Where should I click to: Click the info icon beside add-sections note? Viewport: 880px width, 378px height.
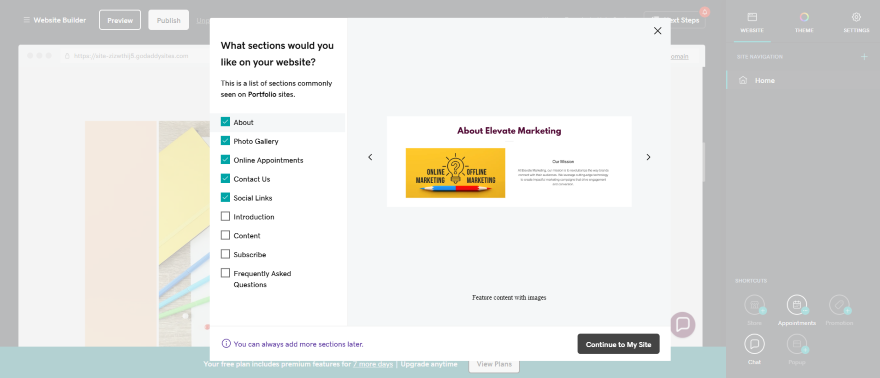click(x=226, y=344)
